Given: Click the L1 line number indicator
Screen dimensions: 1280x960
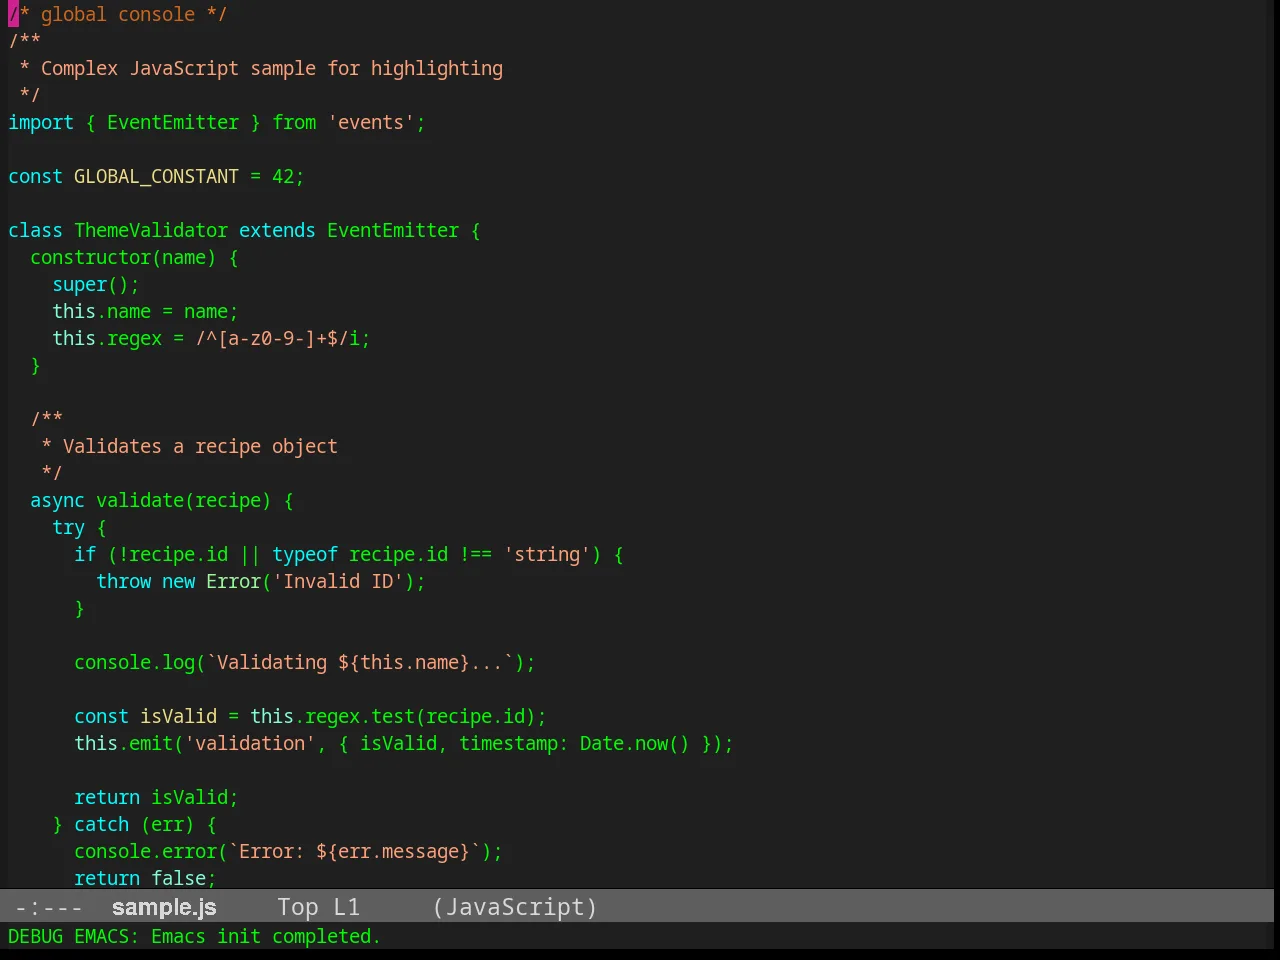Looking at the screenshot, I should (x=346, y=907).
